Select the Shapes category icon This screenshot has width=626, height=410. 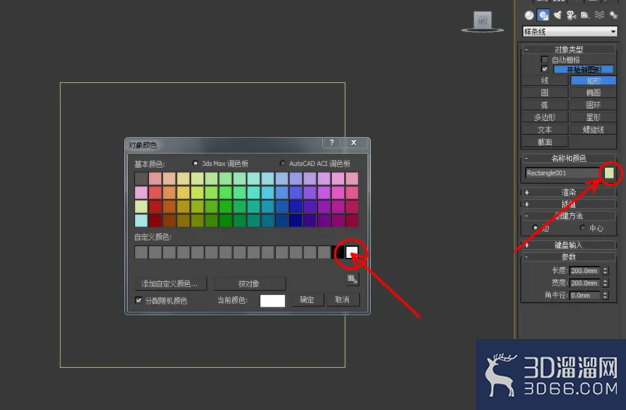(x=543, y=16)
